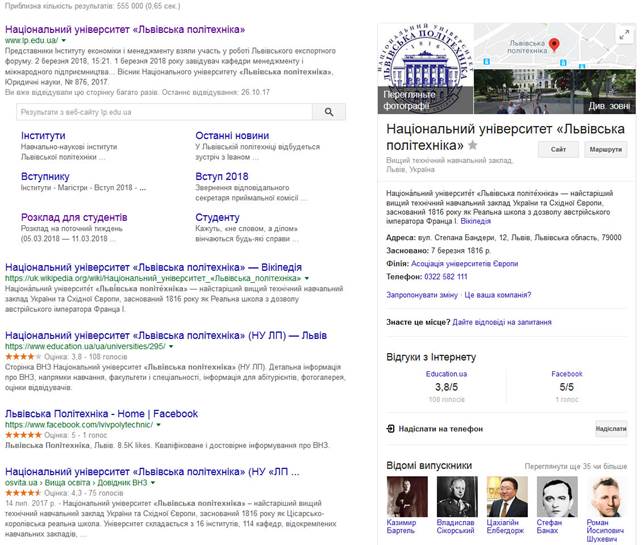This screenshot has width=642, height=545.
Task: Open Казимир Бартель alumni photo
Action: [407, 497]
